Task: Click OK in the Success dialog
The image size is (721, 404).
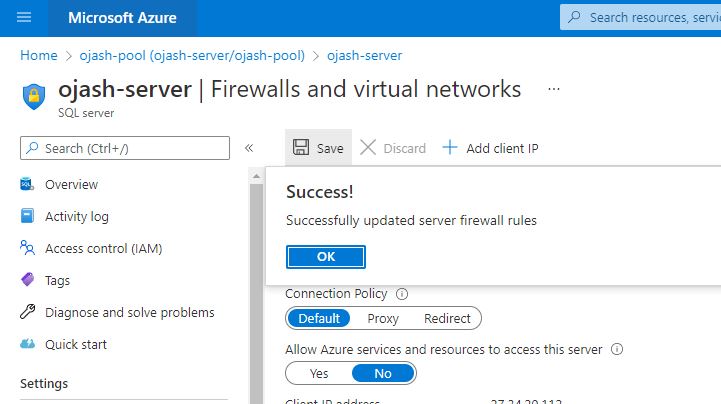Action: click(326, 256)
